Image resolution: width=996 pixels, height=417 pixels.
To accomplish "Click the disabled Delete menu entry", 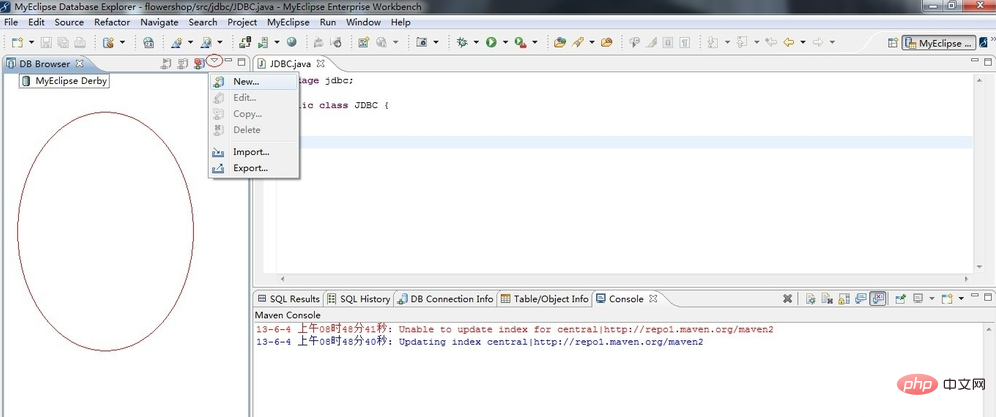I will (254, 130).
